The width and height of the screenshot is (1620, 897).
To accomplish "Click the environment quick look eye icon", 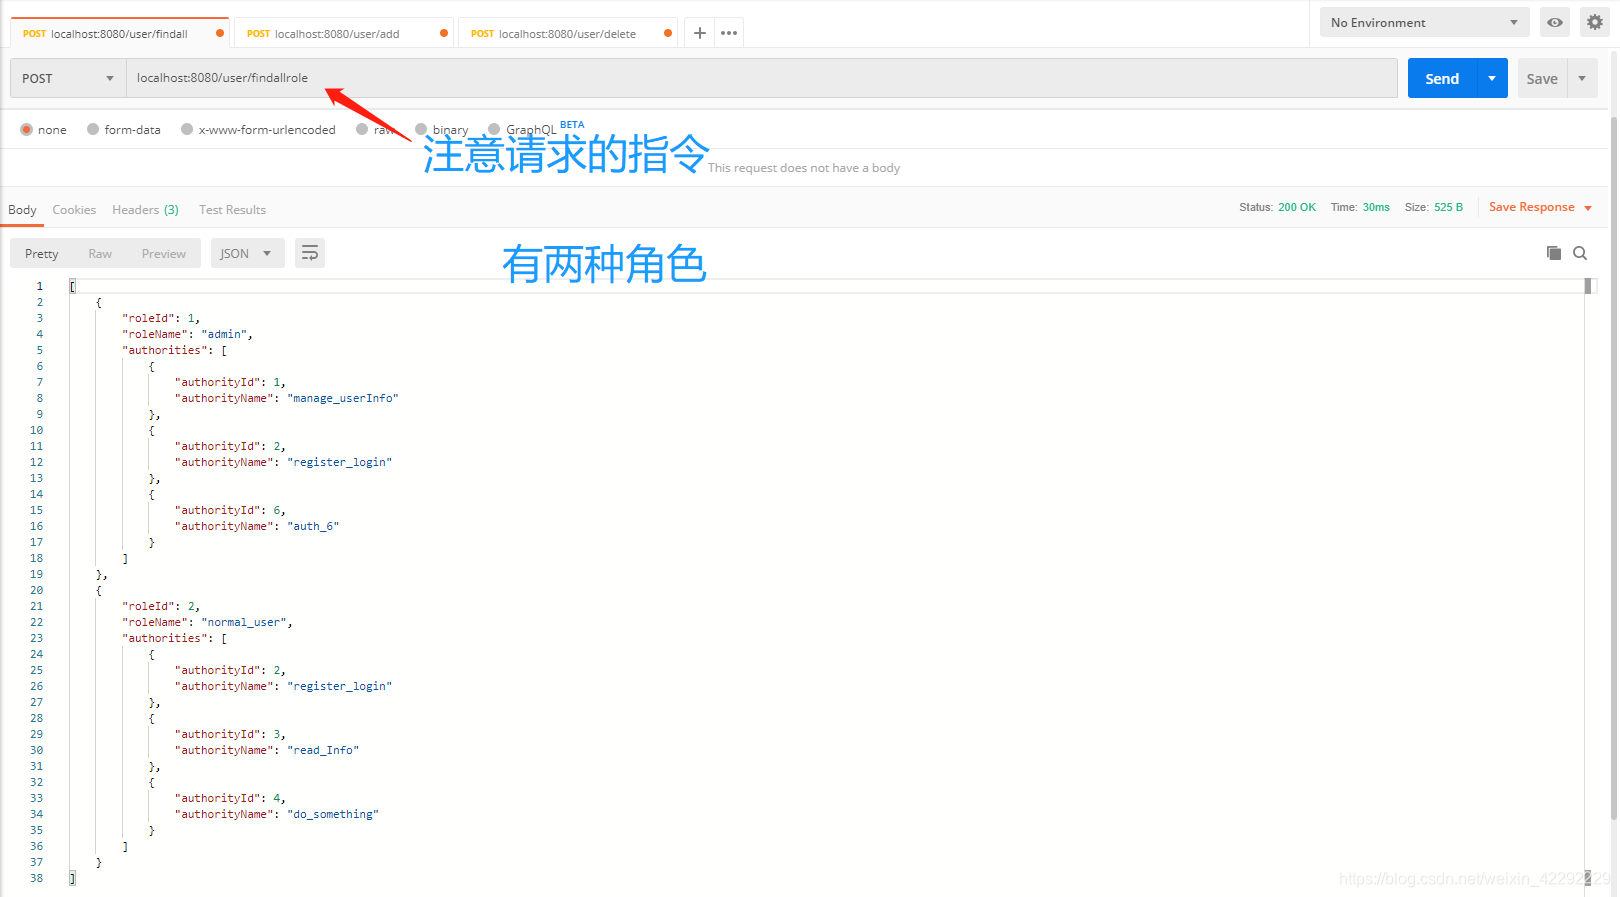I will coord(1555,22).
